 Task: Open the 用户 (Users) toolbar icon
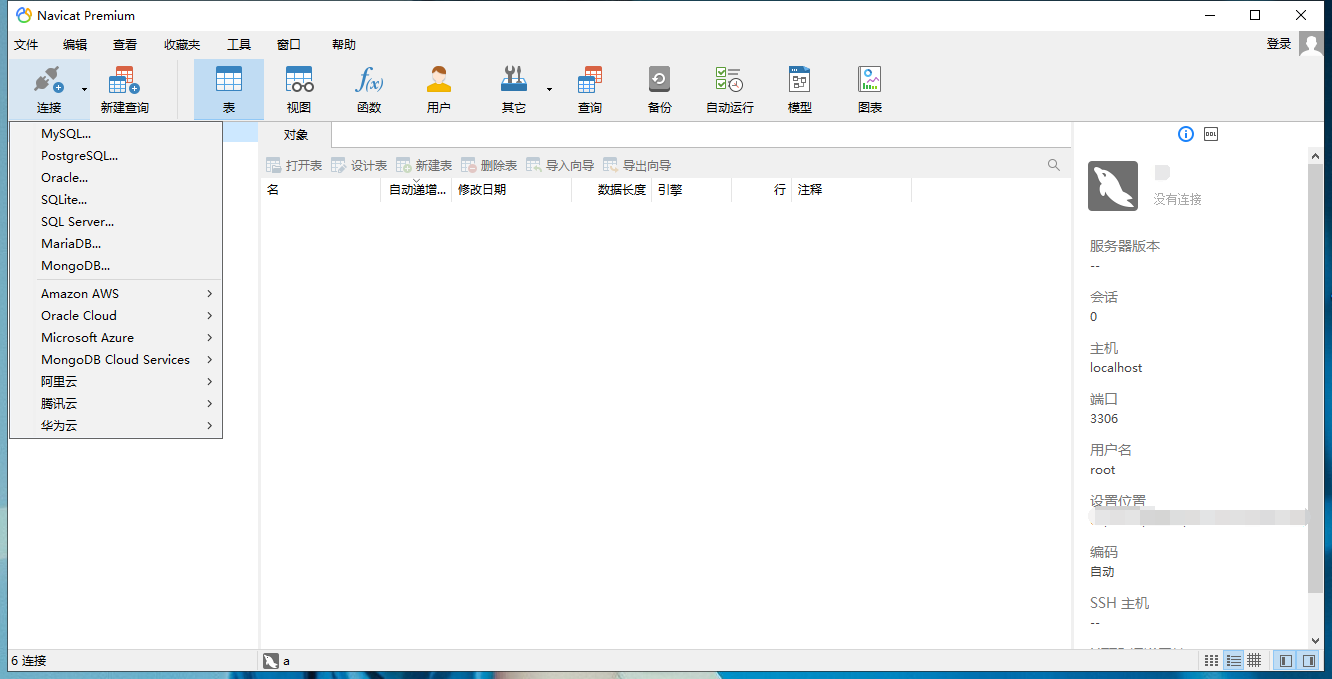pos(438,89)
